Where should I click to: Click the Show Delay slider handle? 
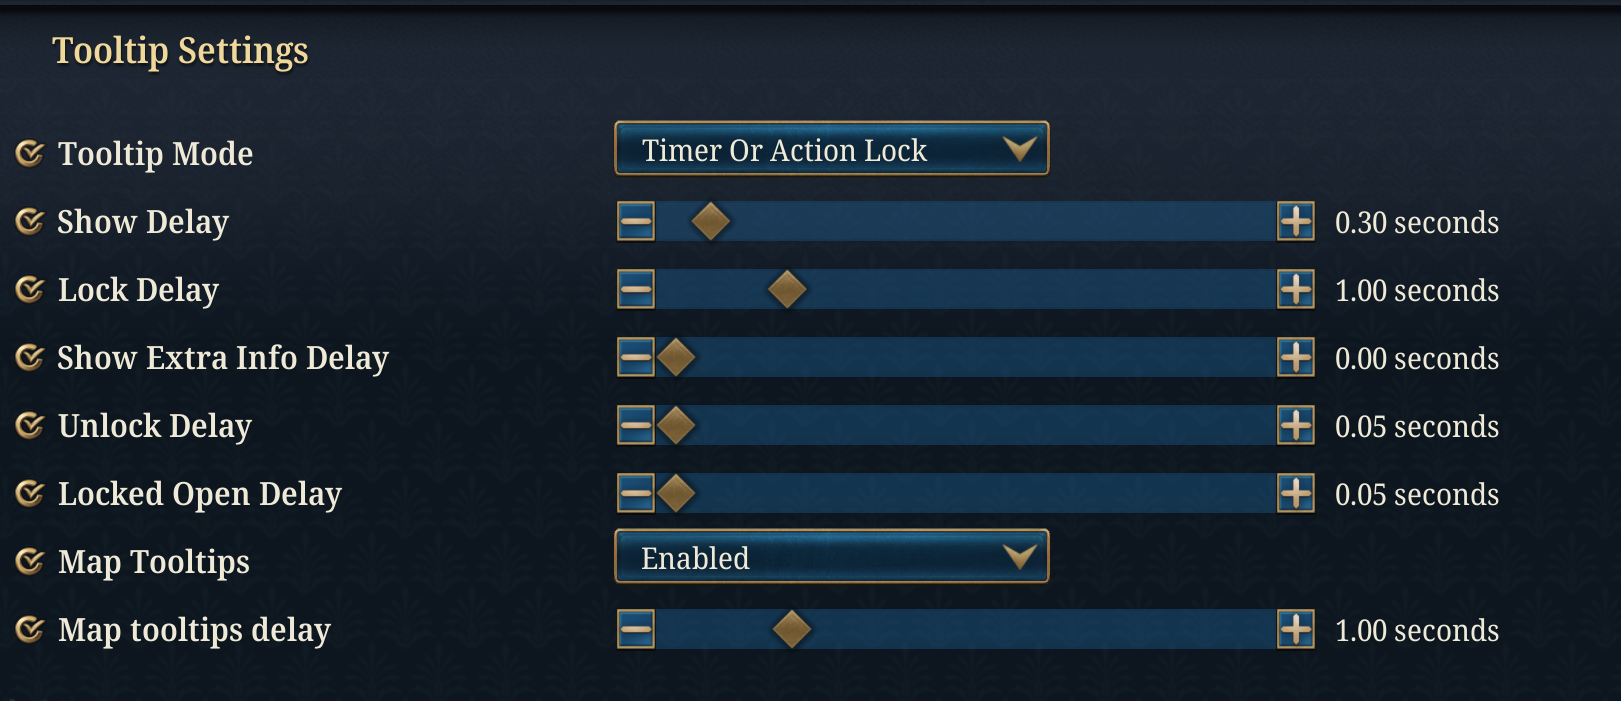click(x=710, y=221)
